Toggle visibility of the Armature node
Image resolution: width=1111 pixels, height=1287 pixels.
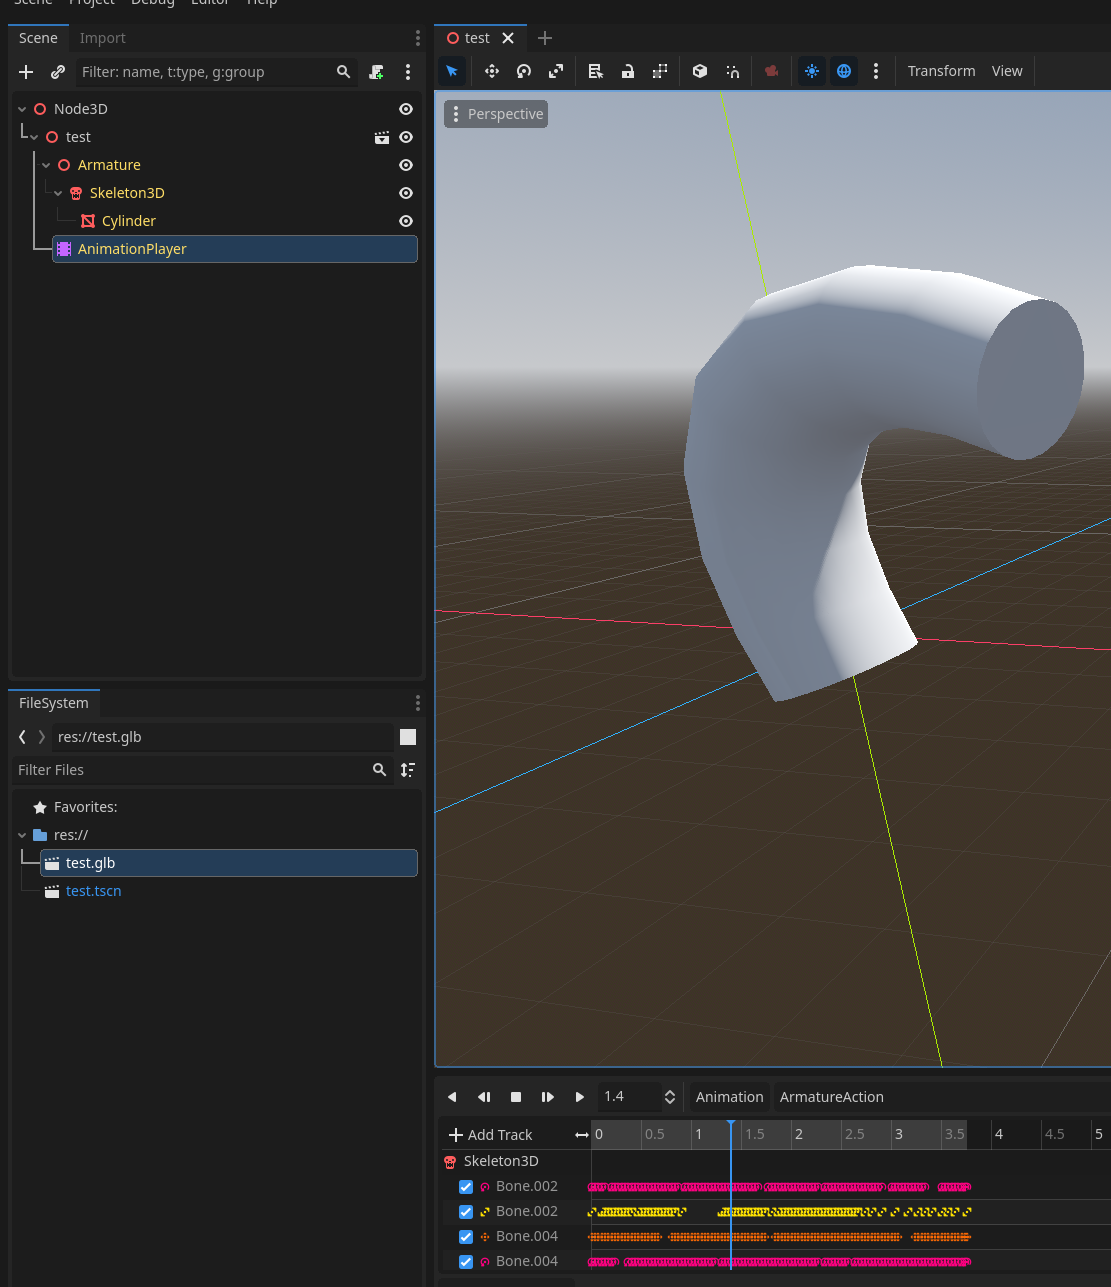(405, 164)
